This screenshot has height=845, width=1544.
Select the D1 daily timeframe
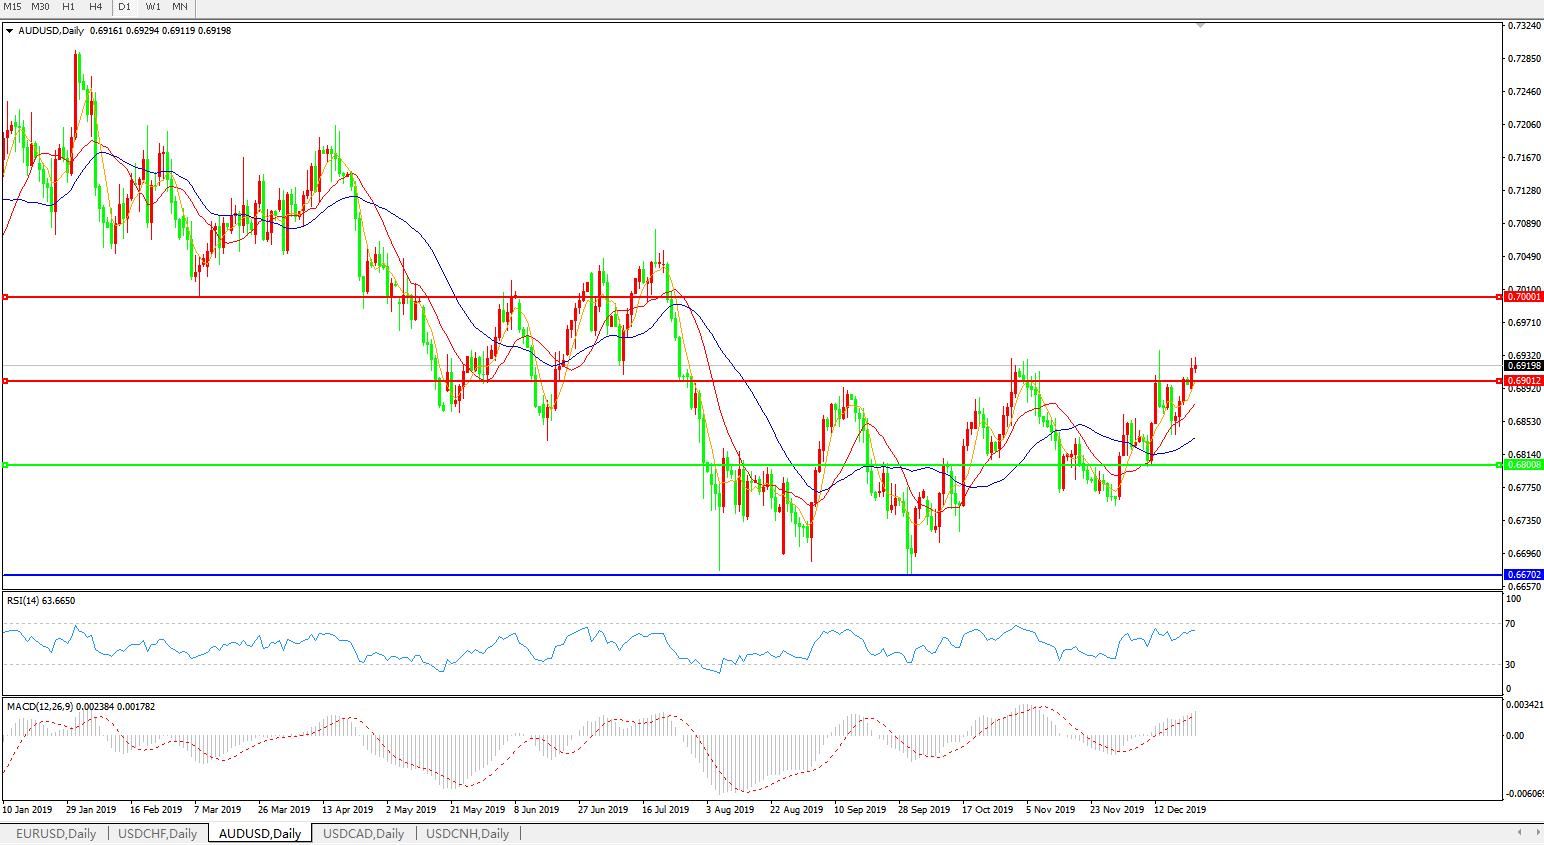pyautogui.click(x=124, y=7)
